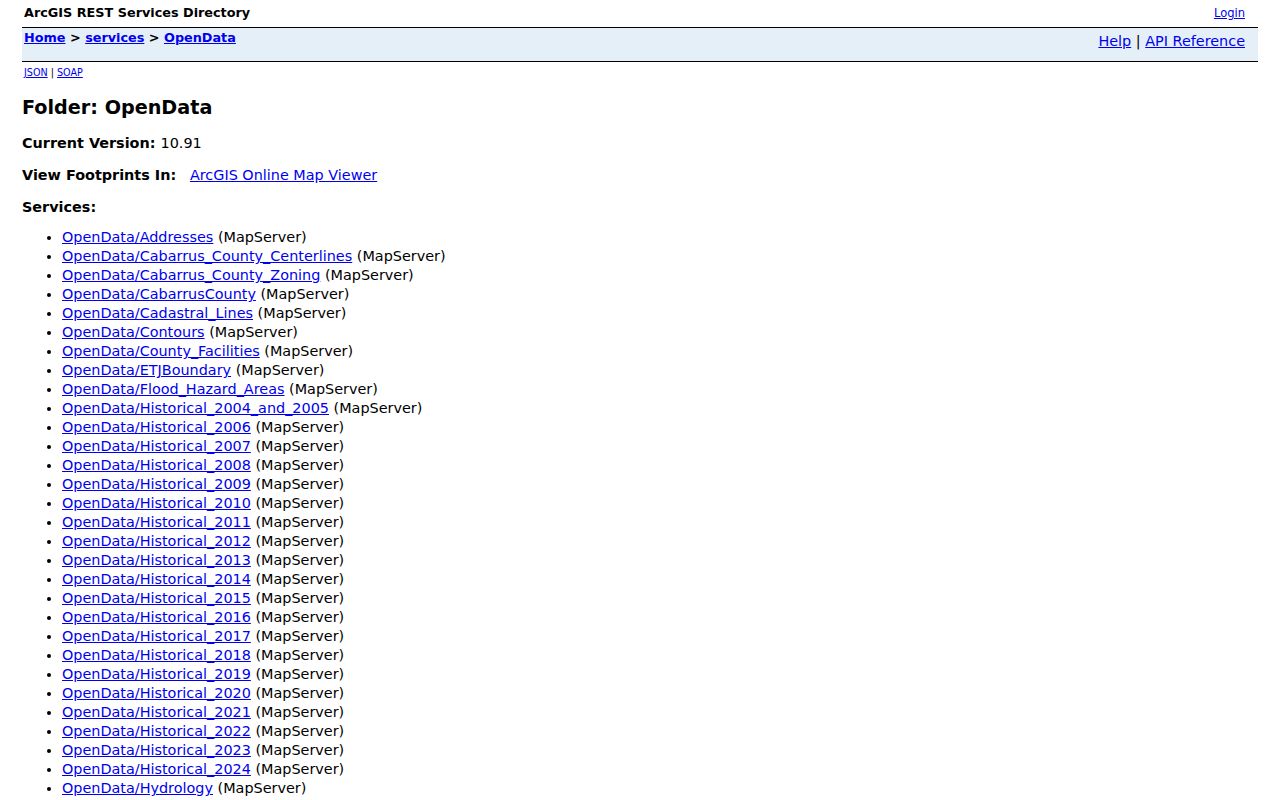Viewport: 1280px width, 800px height.
Task: Open OpenData/Flood_Hazard_Areas service
Action: point(173,389)
